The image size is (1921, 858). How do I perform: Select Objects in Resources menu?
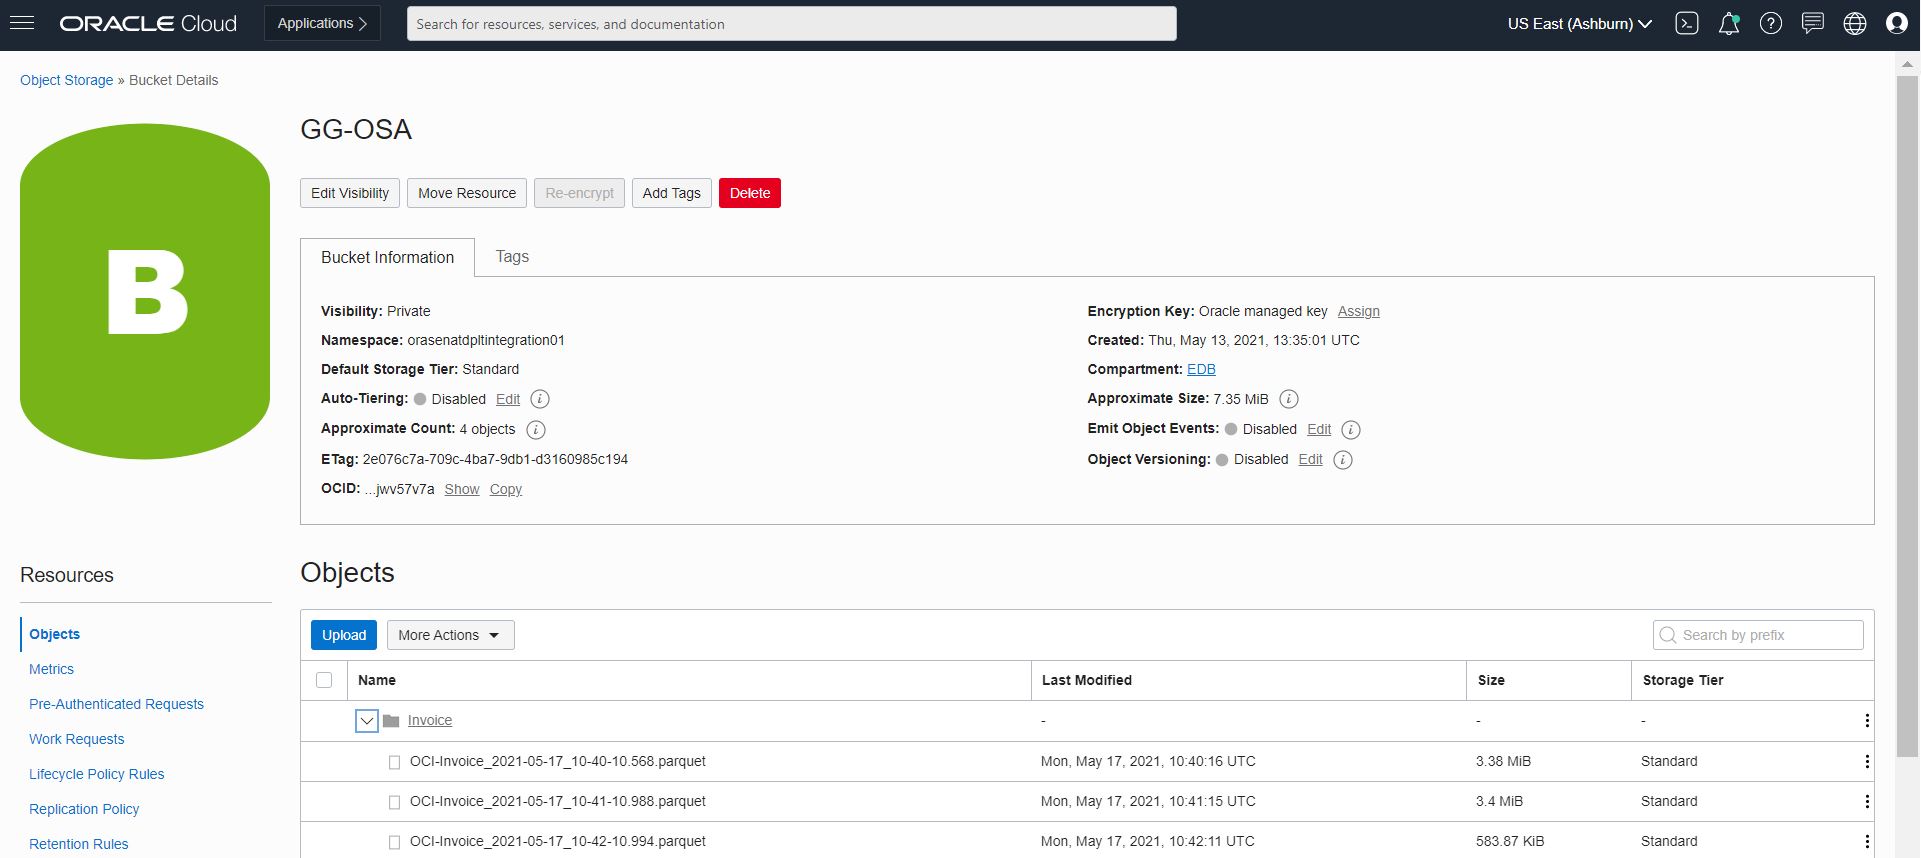pyautogui.click(x=55, y=634)
